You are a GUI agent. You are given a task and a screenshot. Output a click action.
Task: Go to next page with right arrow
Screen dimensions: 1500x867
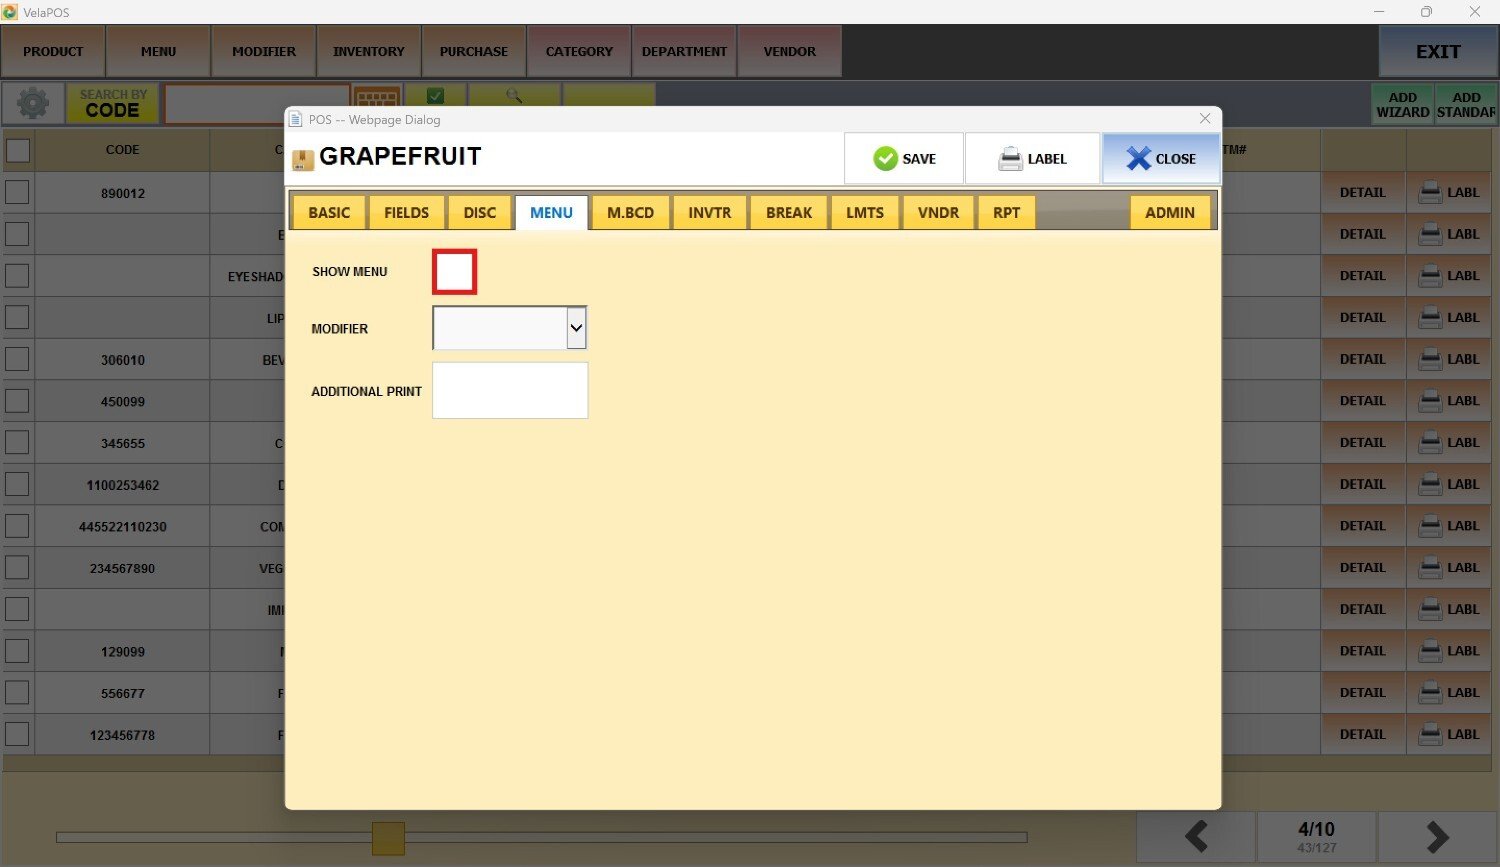1436,836
